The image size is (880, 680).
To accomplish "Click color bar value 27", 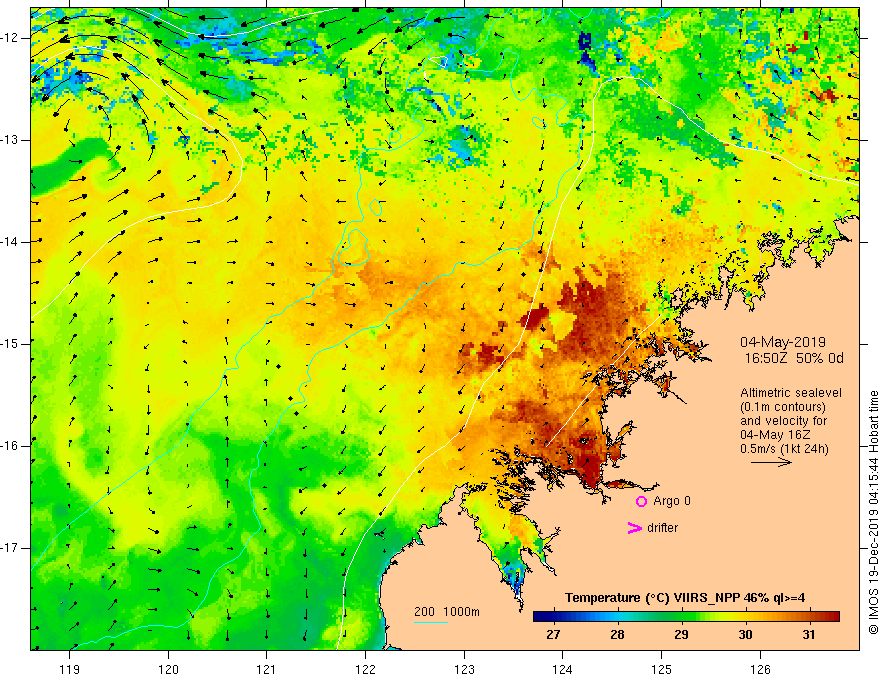I will pos(553,635).
